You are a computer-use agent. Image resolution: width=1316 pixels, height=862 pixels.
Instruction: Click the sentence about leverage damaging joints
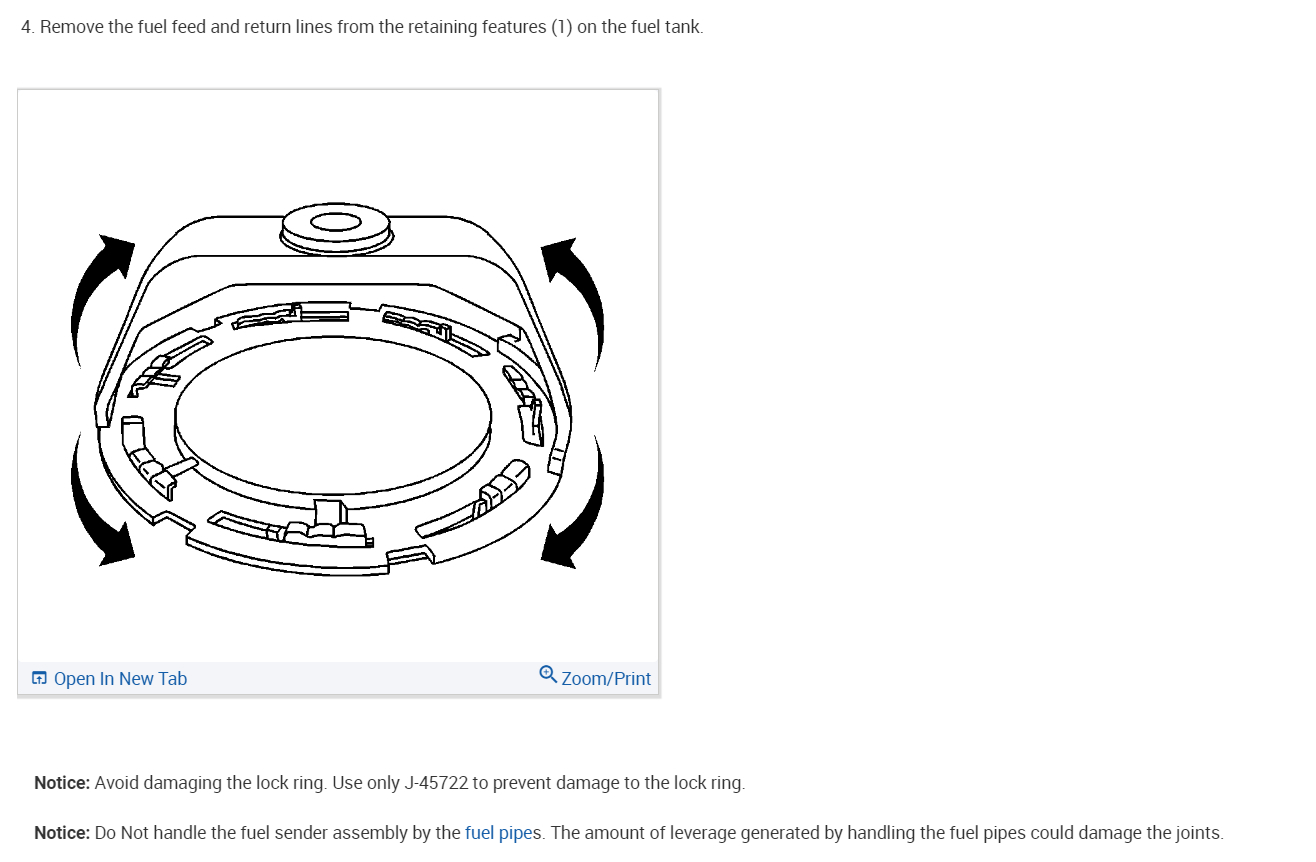click(886, 832)
